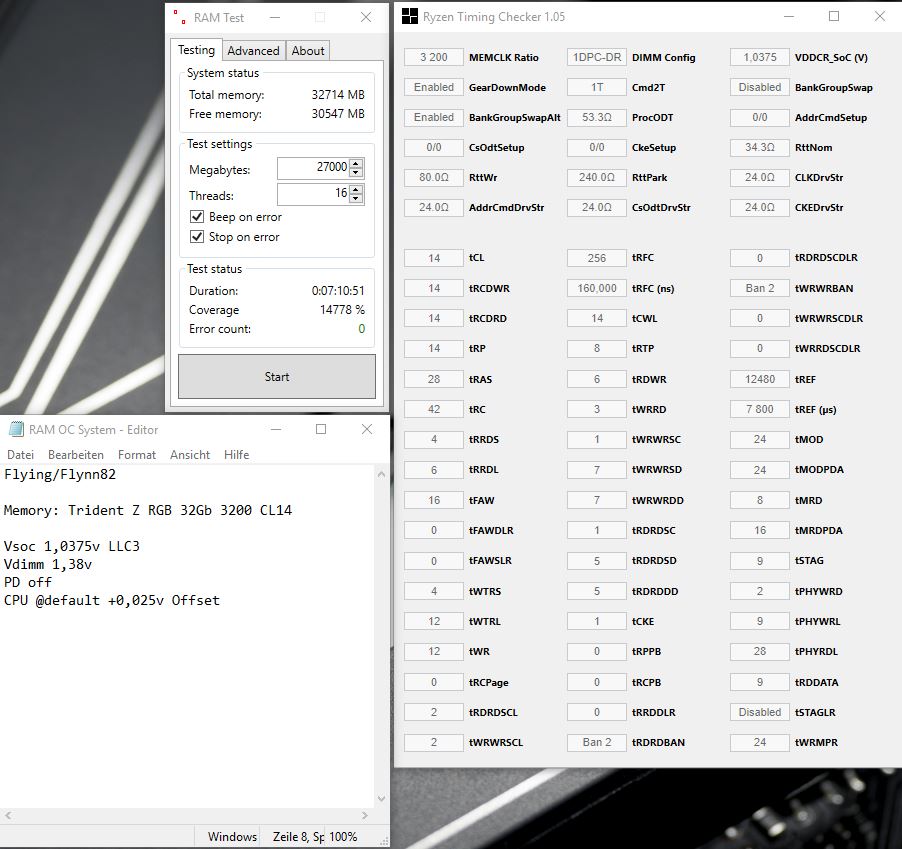Click the tFAW value 16
902x849 pixels.
[434, 500]
